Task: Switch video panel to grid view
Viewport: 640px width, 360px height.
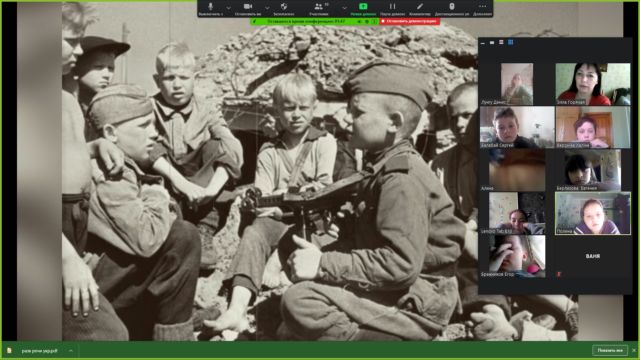Action: (510, 42)
